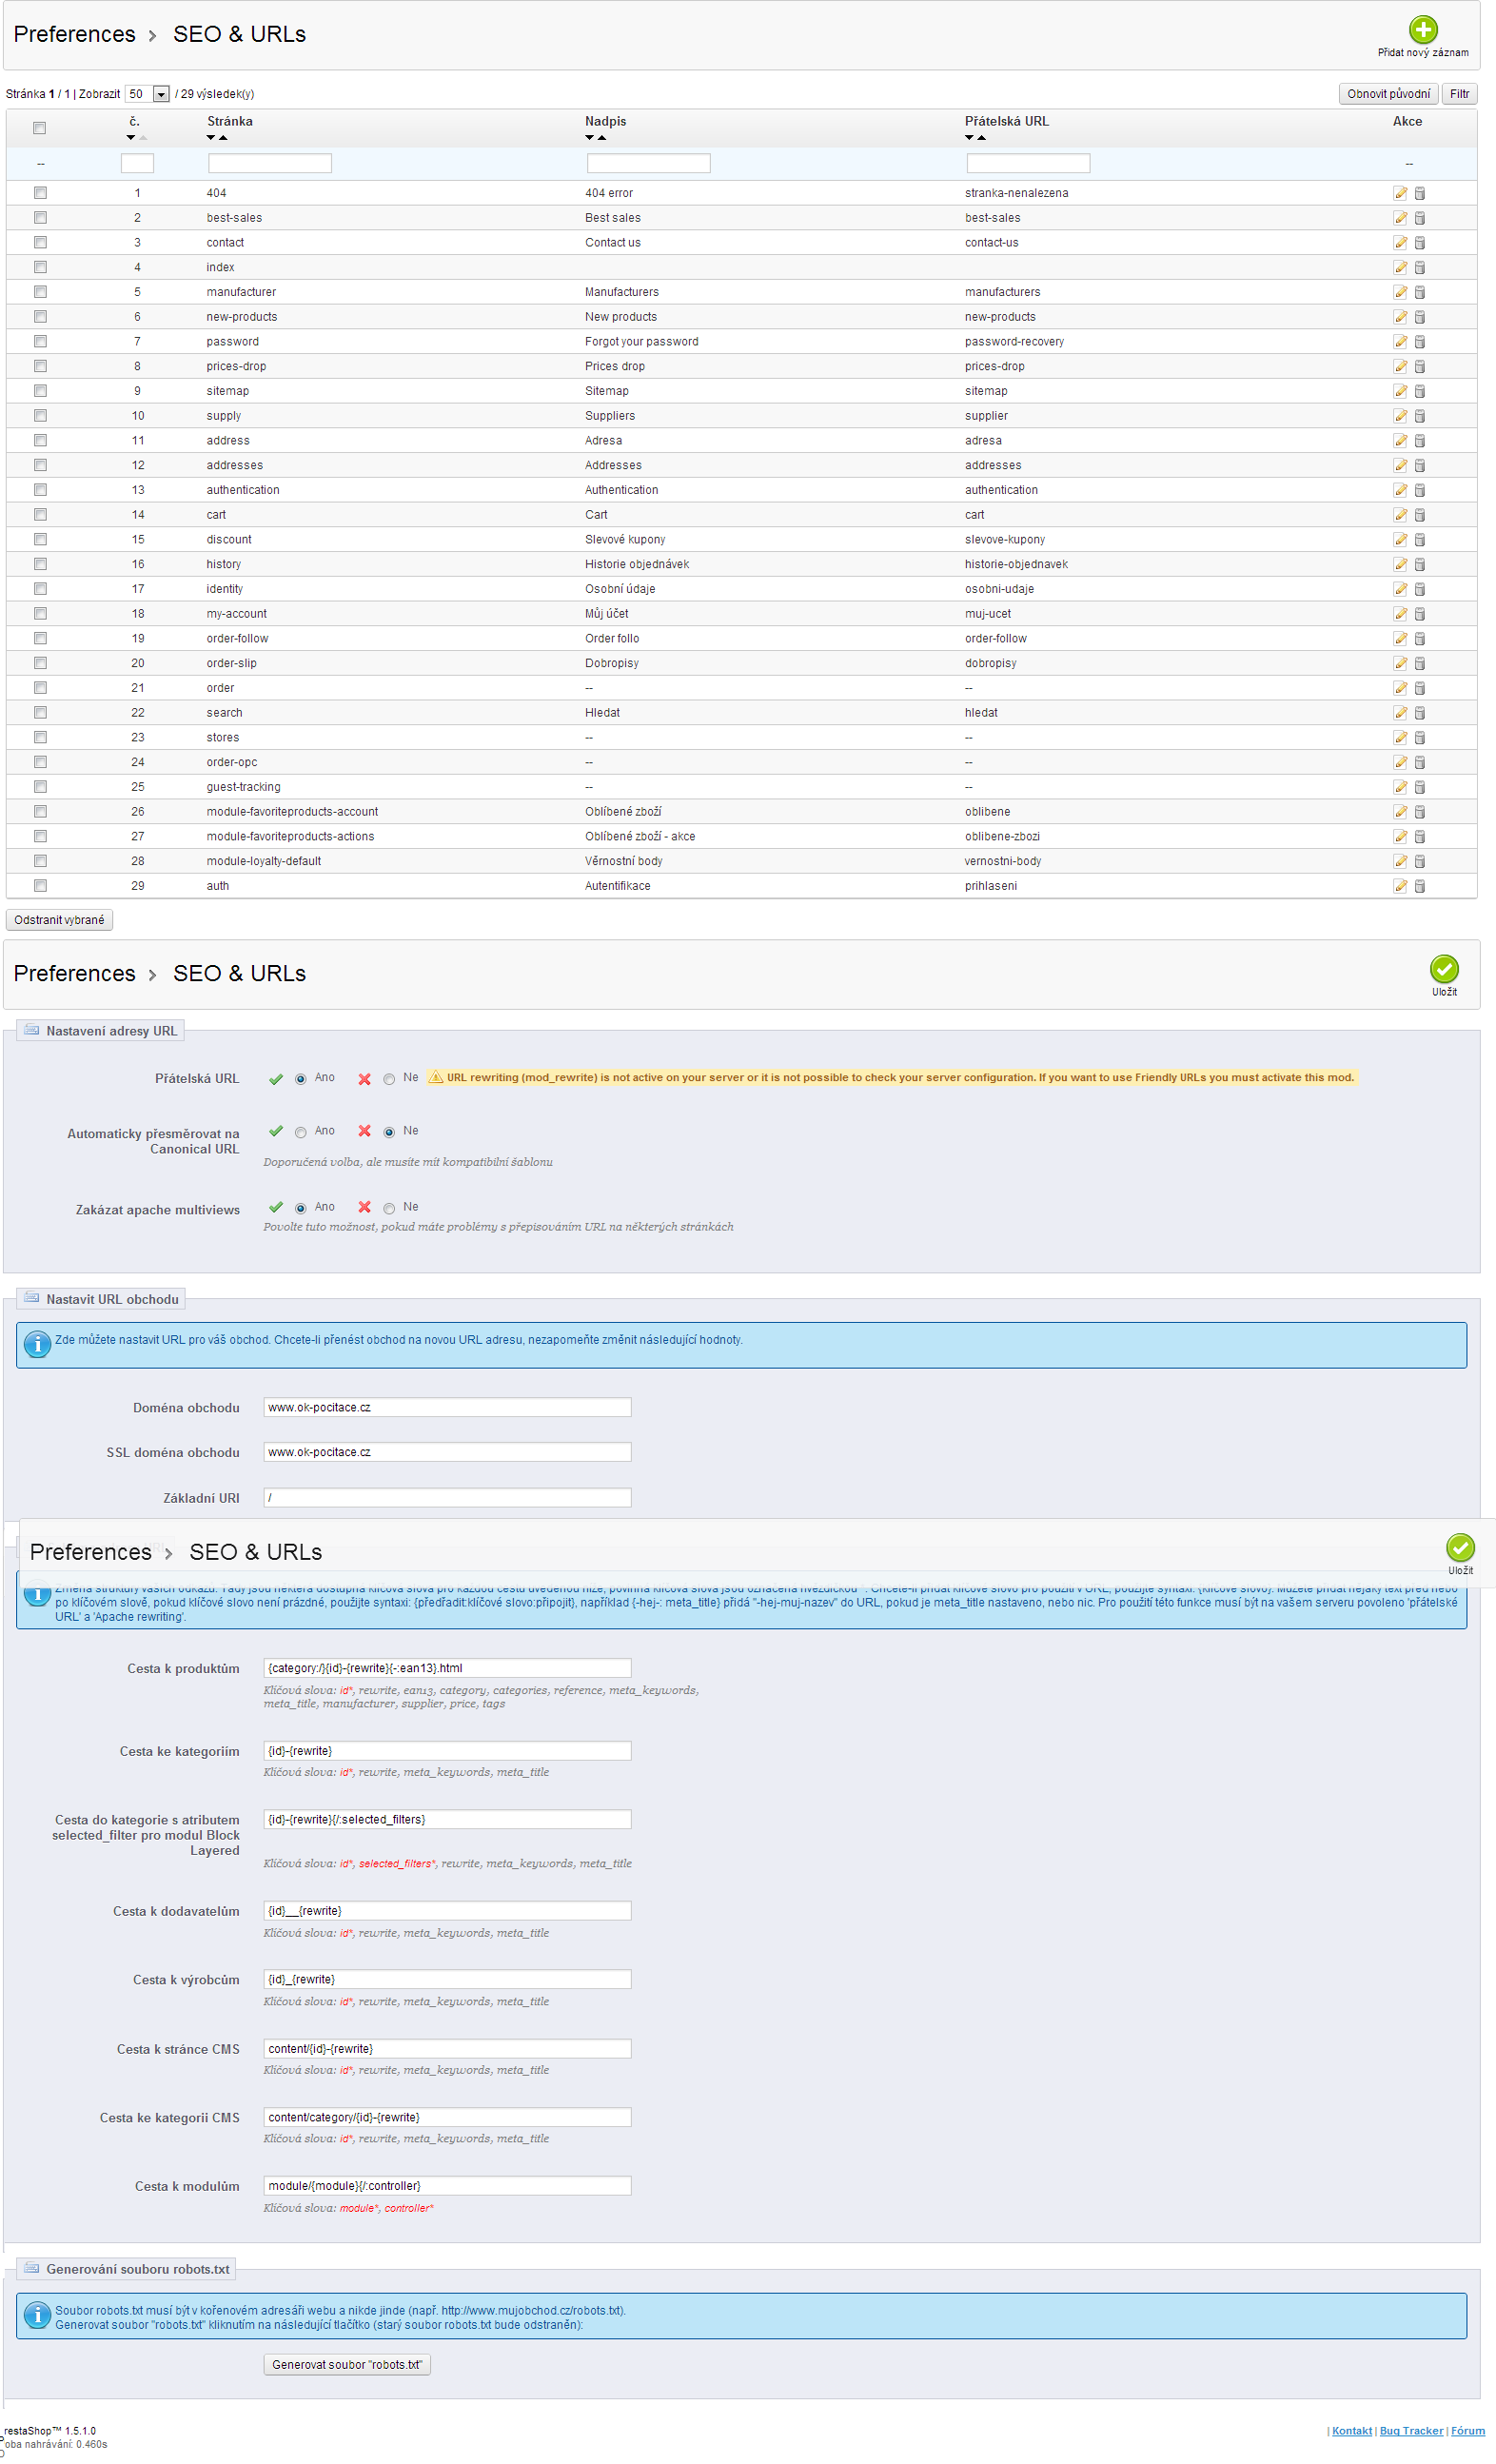Delete the cart row
This screenshot has height=2464, width=1496.
pos(1420,515)
